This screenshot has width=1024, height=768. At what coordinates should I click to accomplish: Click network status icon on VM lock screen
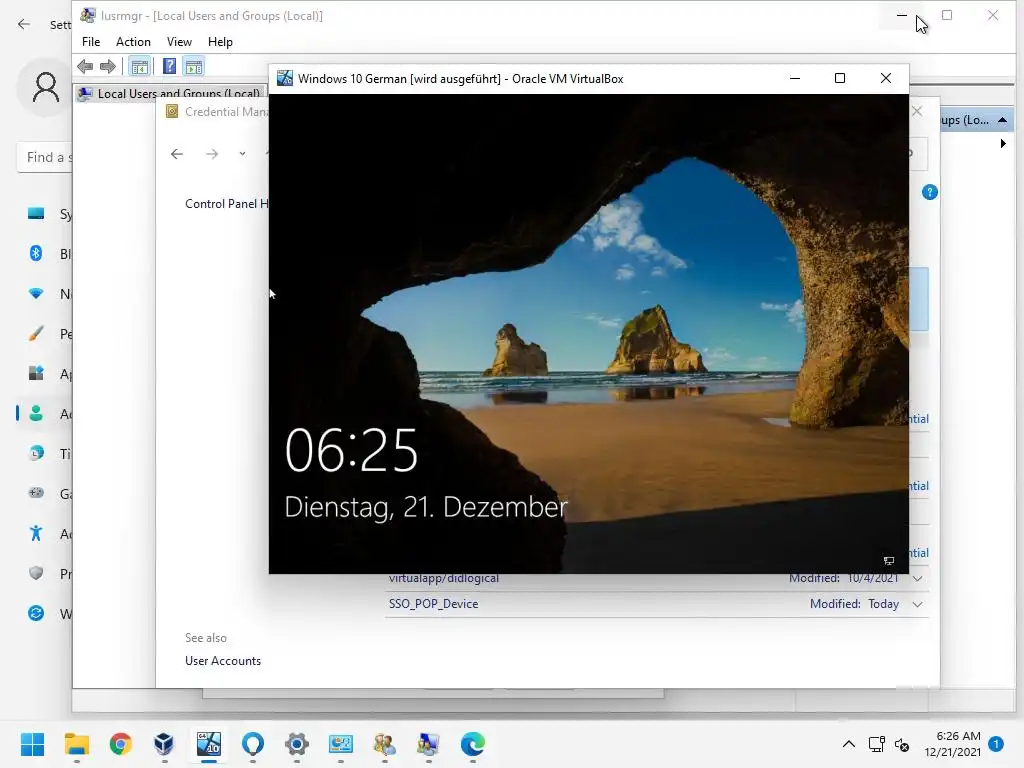889,561
